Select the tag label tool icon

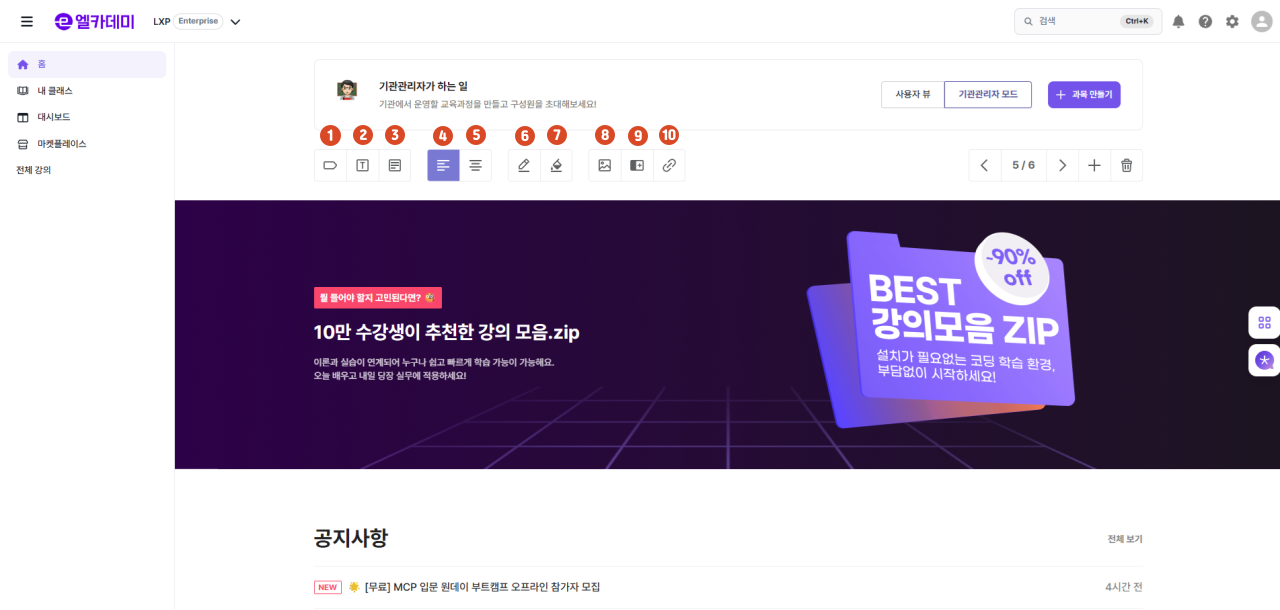pos(330,165)
